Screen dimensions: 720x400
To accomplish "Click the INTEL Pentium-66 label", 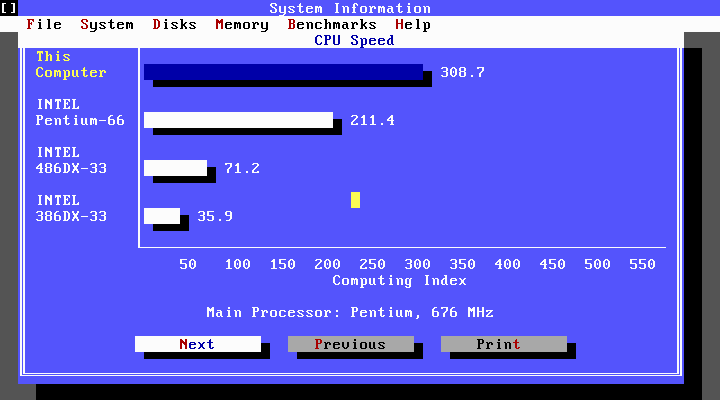I will (80, 112).
